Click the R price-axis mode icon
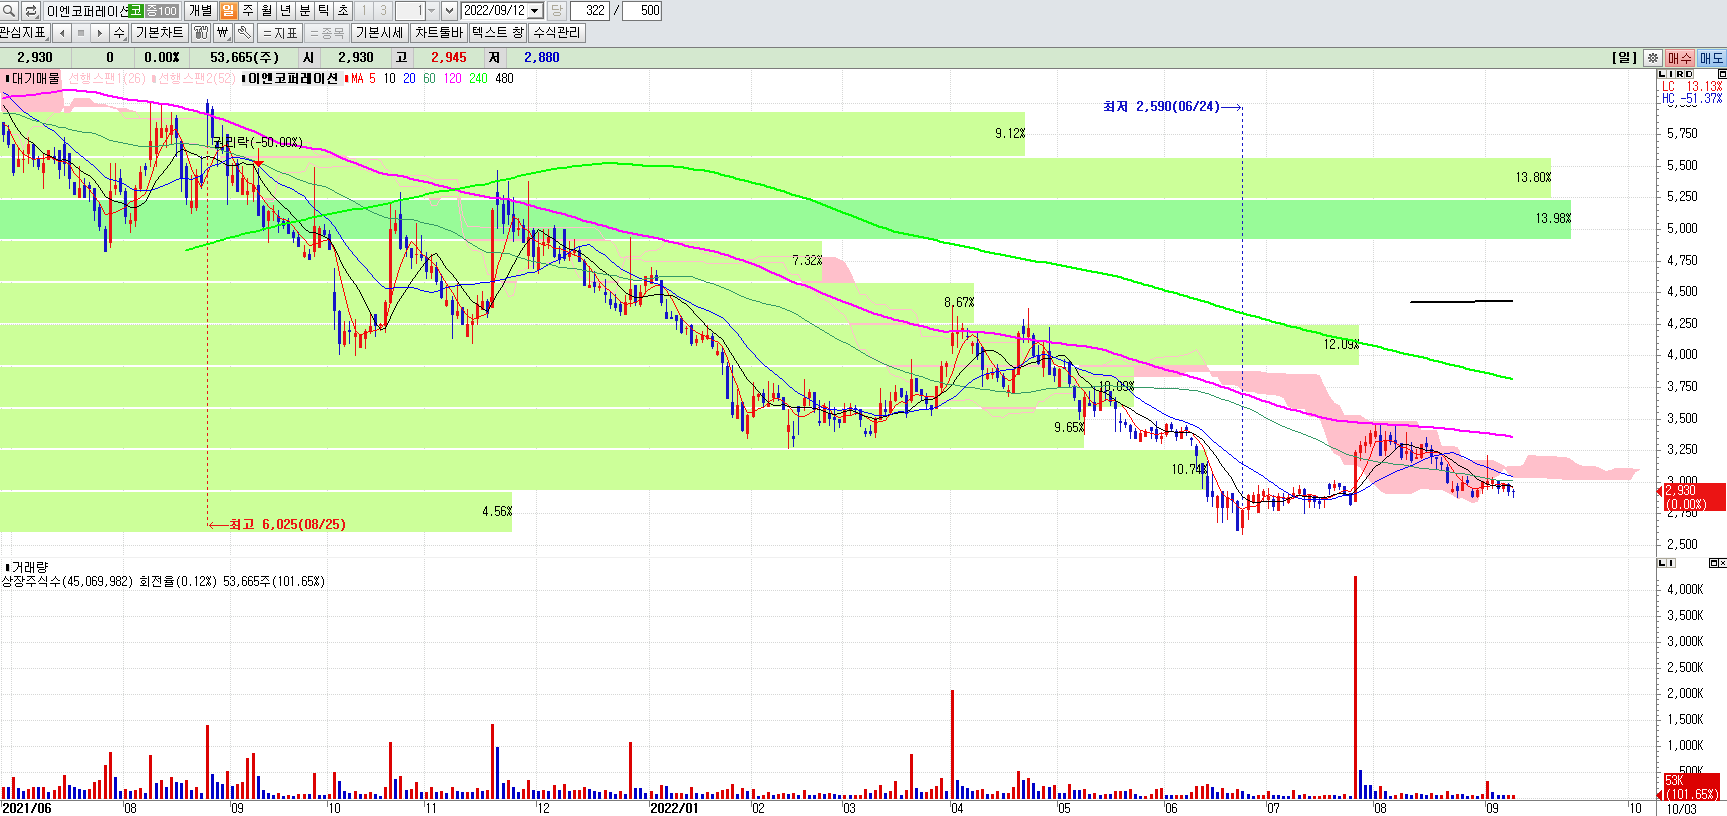This screenshot has height=816, width=1727. click(1680, 74)
